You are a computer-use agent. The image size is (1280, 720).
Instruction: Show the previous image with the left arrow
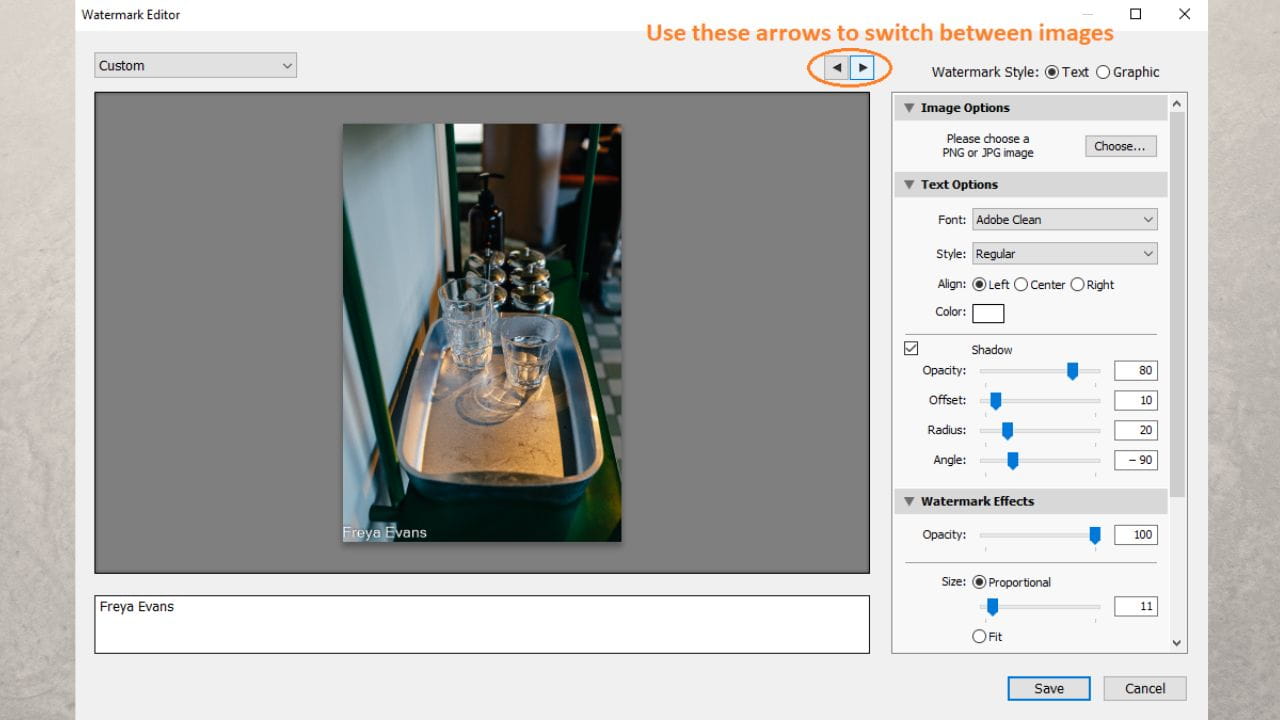(x=837, y=67)
